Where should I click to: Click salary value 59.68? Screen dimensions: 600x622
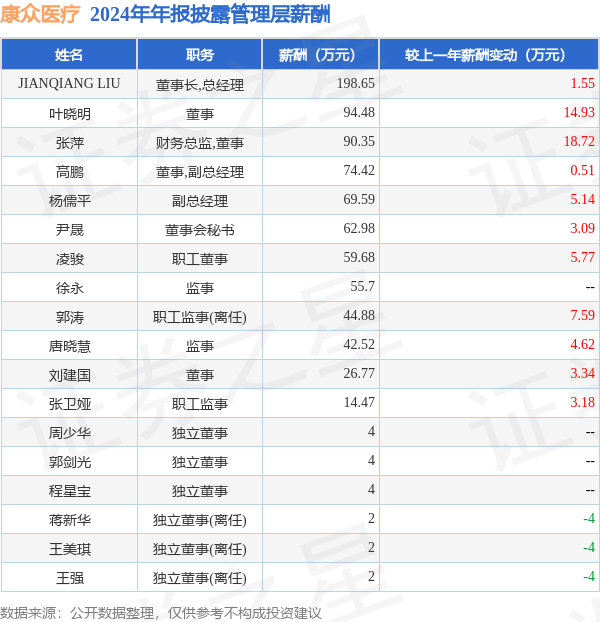pos(359,257)
